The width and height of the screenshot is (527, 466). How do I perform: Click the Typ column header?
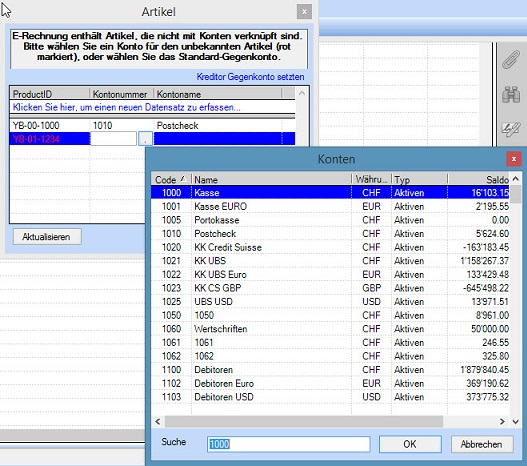tap(419, 179)
